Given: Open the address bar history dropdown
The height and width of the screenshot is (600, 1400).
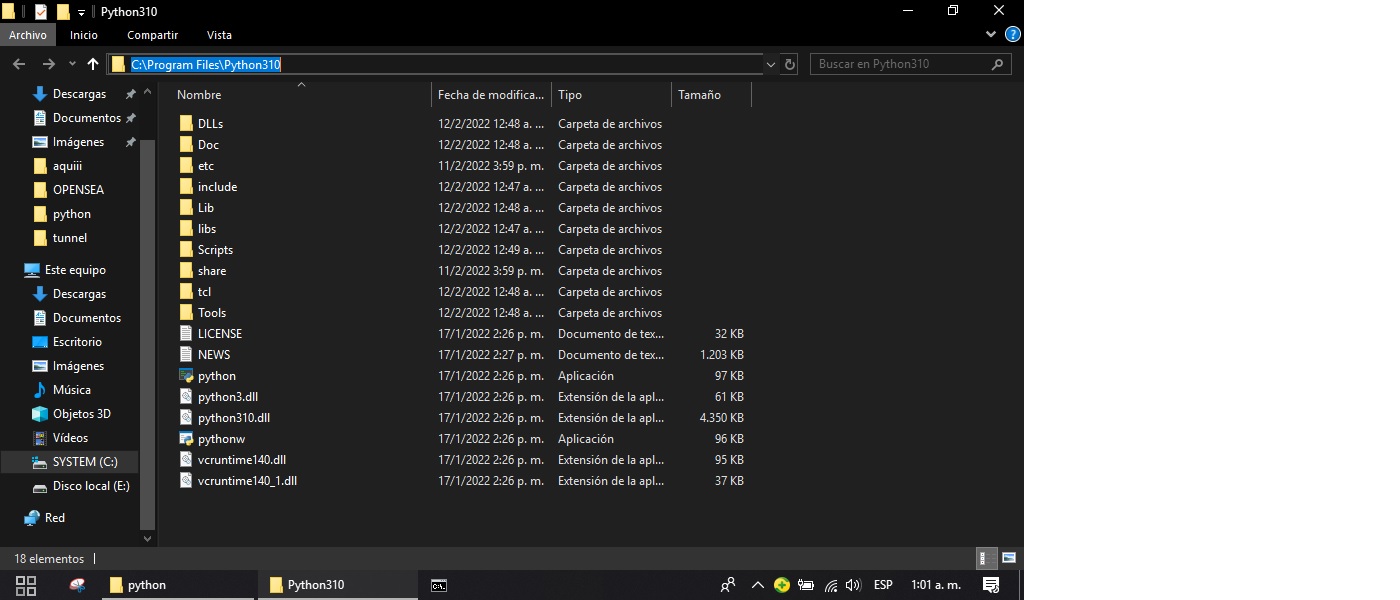Looking at the screenshot, I should [x=771, y=64].
